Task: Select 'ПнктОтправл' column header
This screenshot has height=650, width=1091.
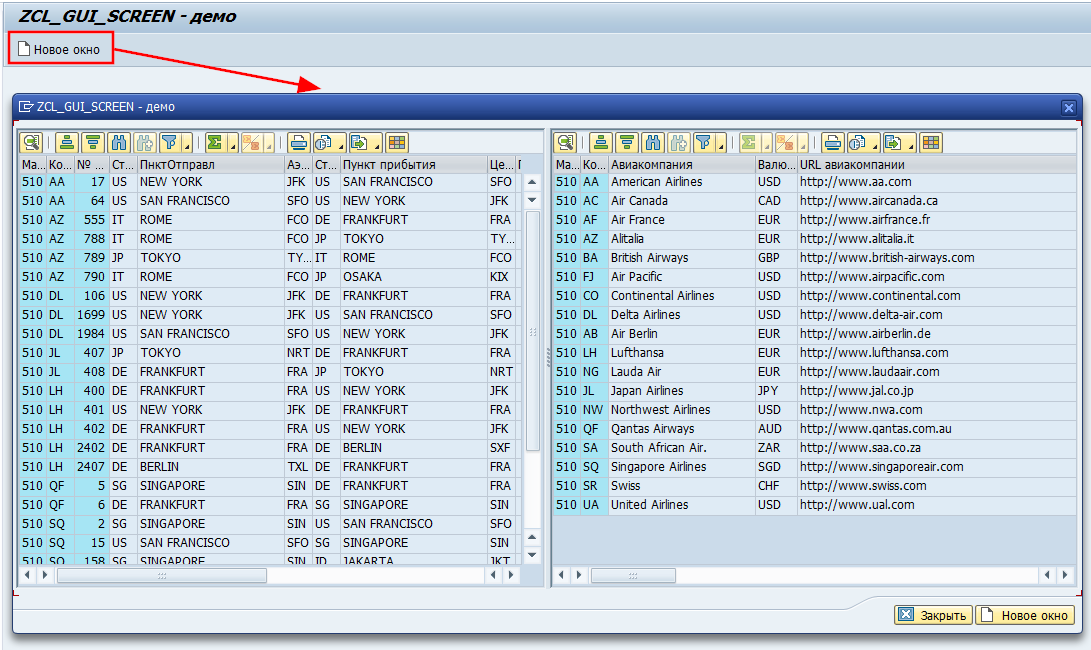Action: click(210, 165)
